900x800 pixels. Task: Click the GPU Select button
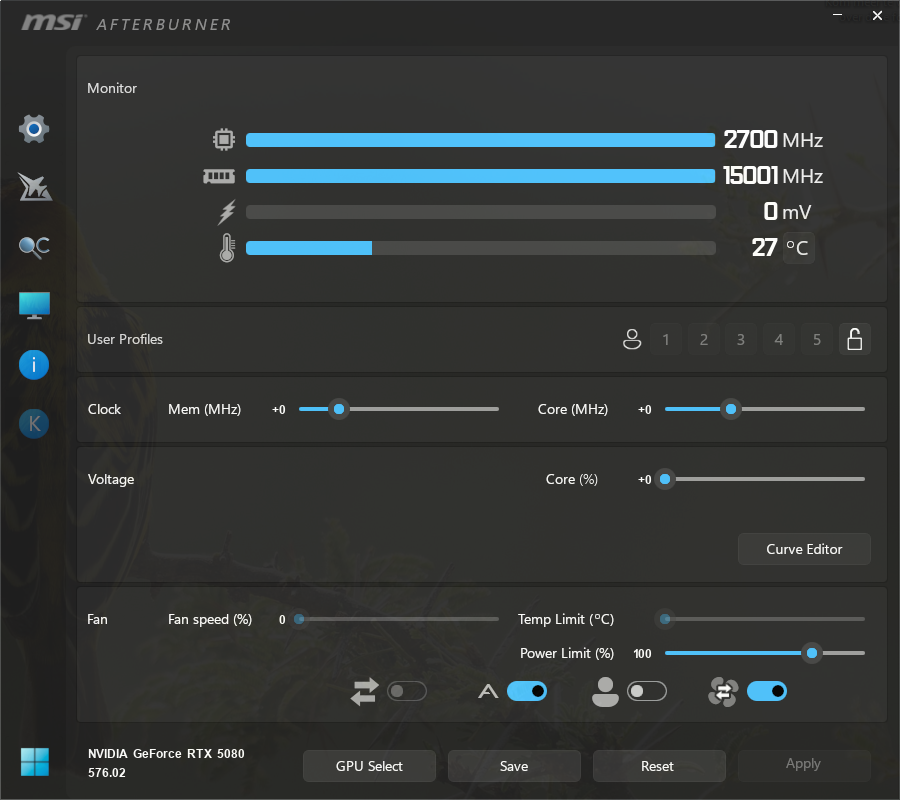(x=369, y=766)
